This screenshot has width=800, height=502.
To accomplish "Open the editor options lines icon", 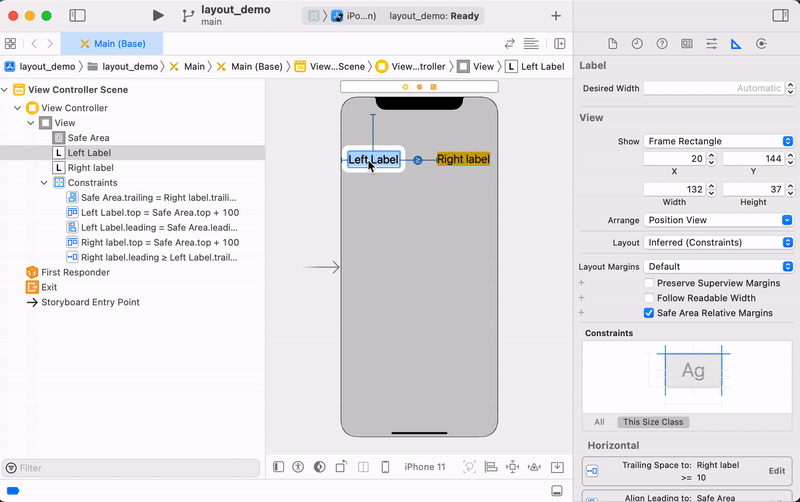I will coord(531,43).
